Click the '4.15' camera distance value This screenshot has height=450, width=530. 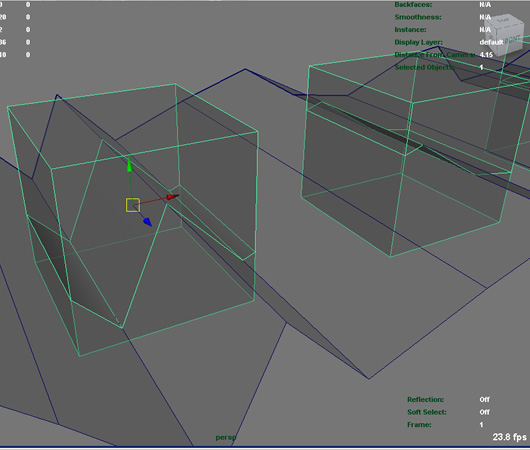(486, 55)
